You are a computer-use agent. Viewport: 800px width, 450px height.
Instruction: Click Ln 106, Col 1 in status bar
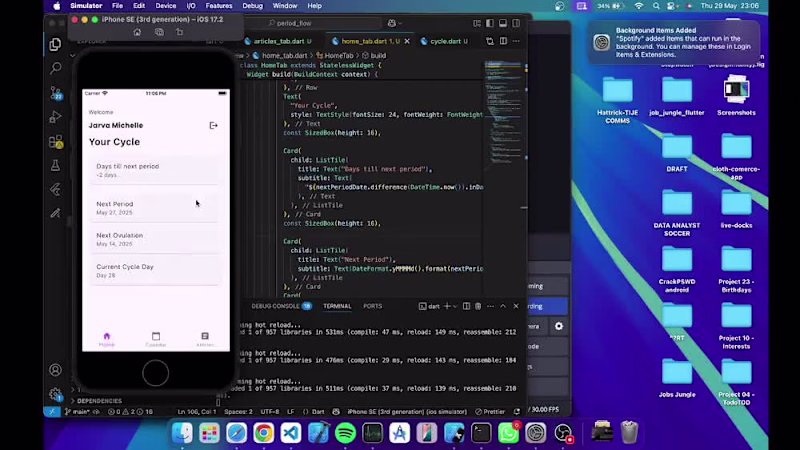pyautogui.click(x=196, y=412)
